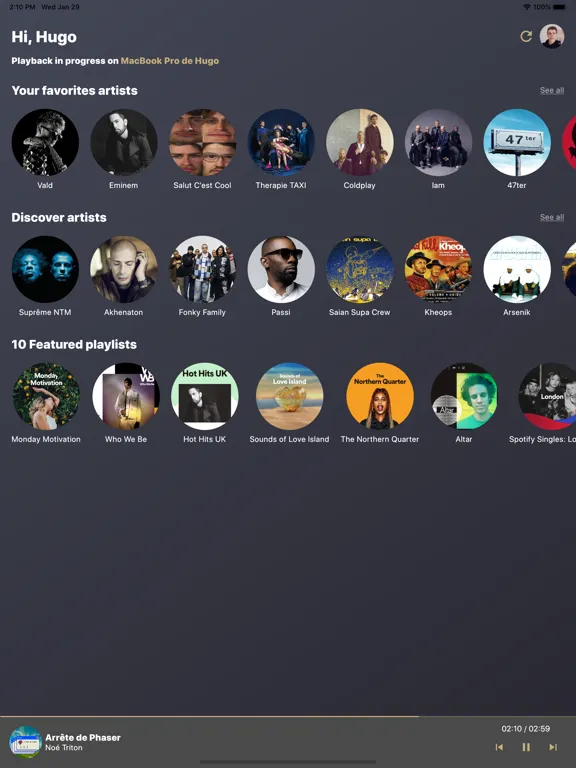Select Salut C'est Cool artist image
The height and width of the screenshot is (768, 576).
(202, 142)
